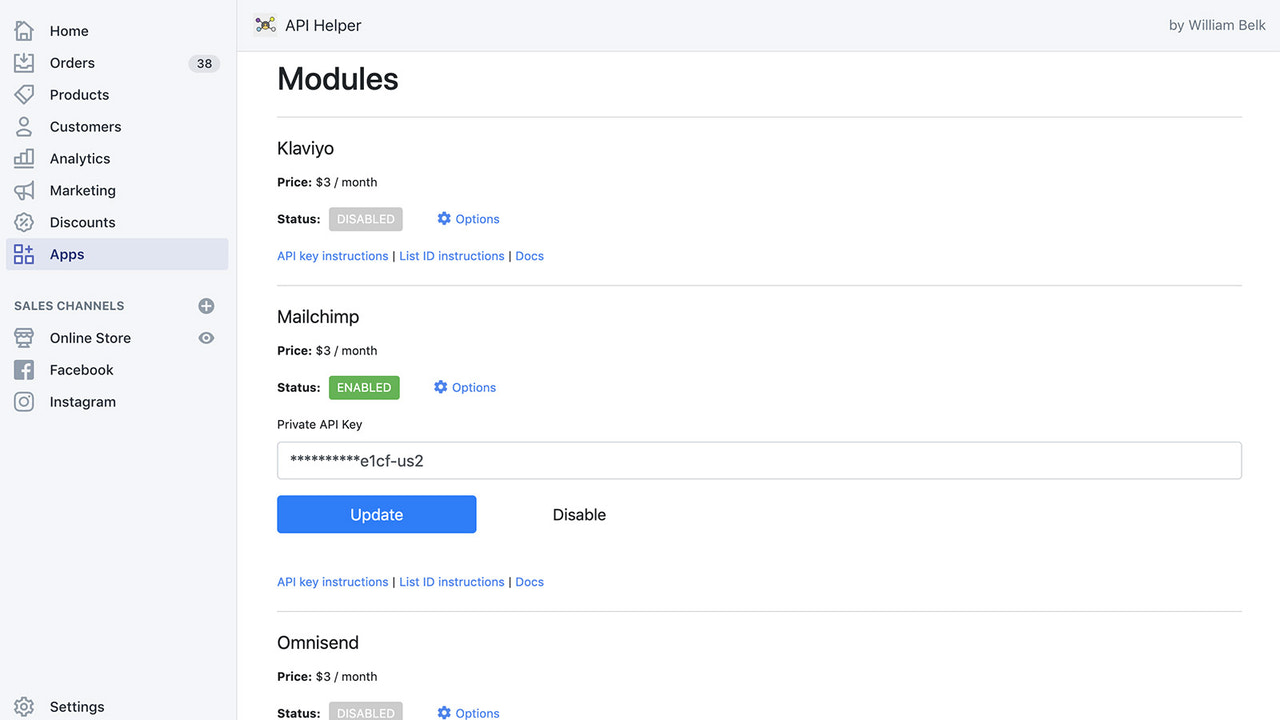The height and width of the screenshot is (720, 1280).
Task: Open the Facebook sales channel icon
Action: click(x=23, y=369)
